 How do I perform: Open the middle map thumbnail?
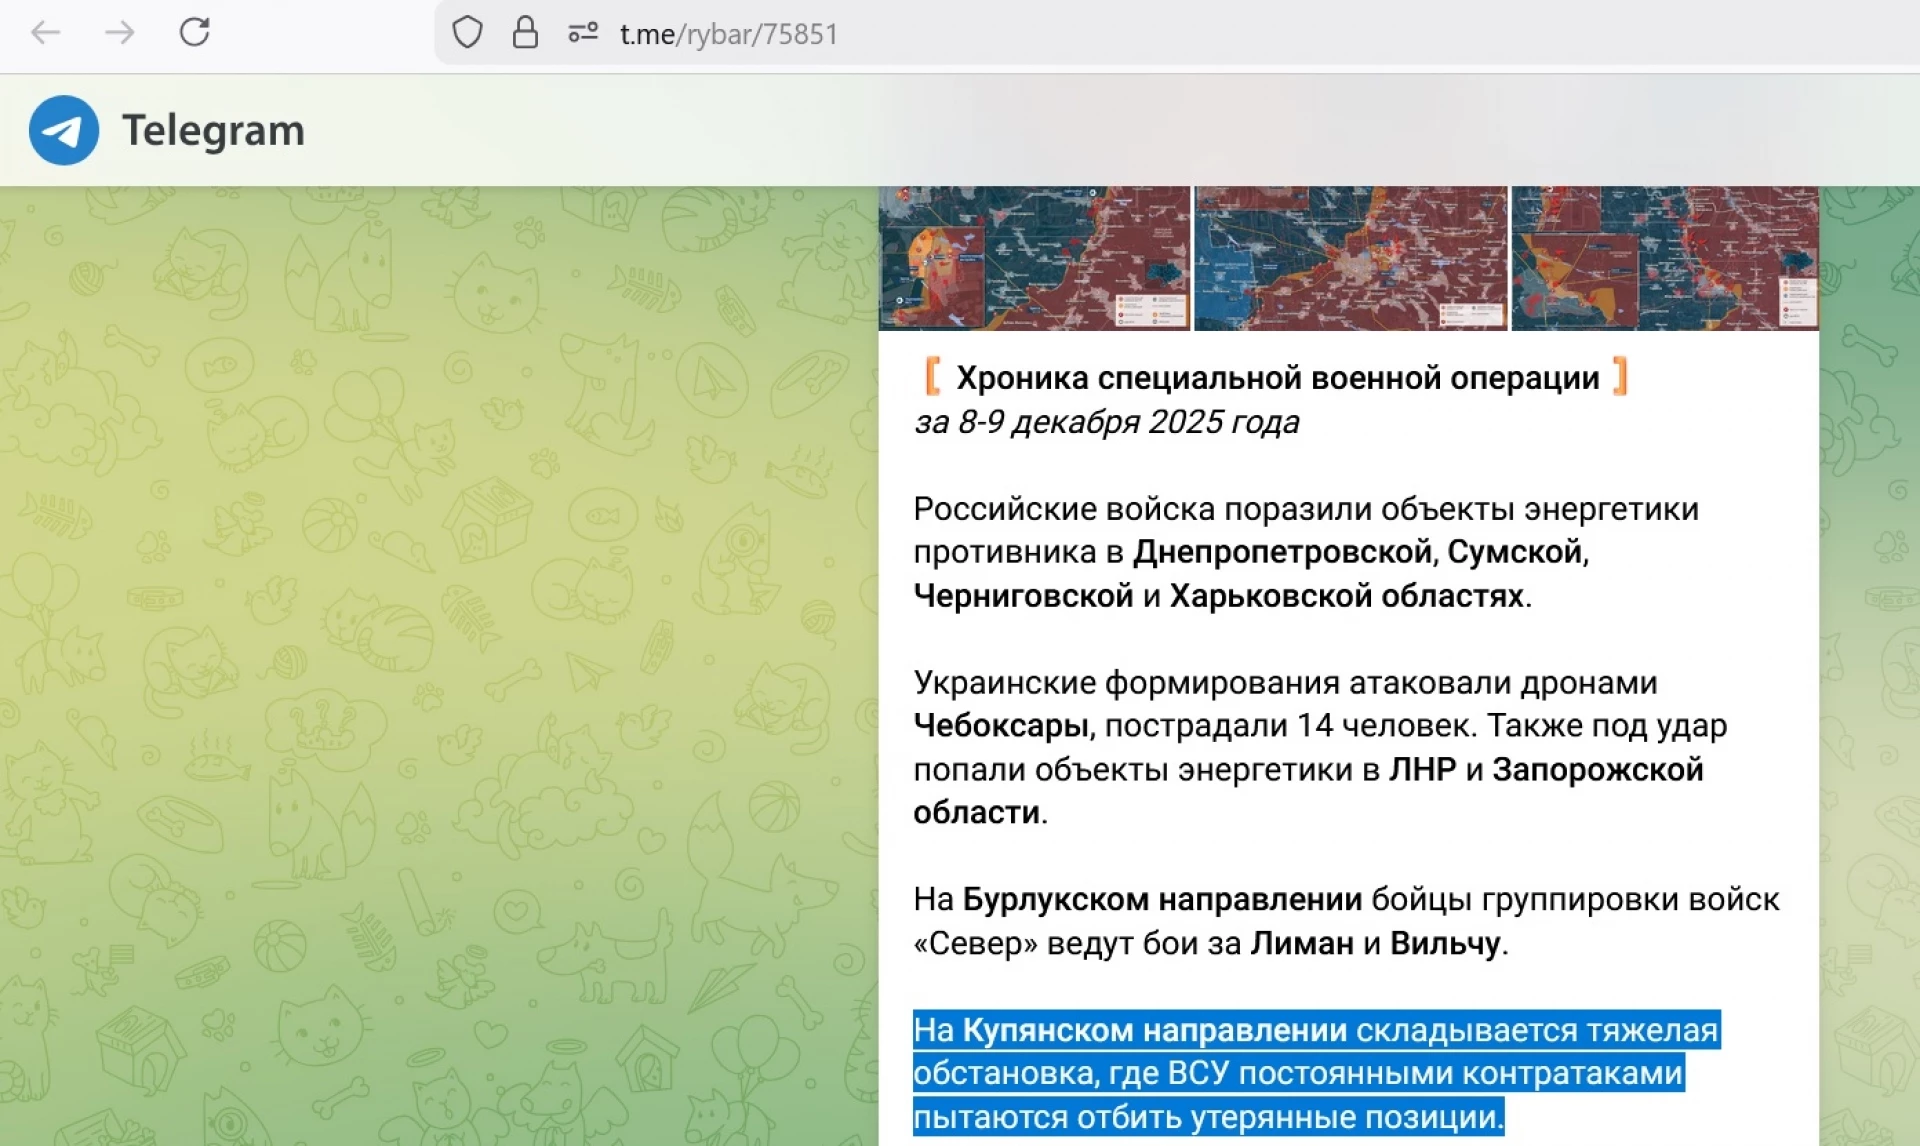pos(1350,258)
